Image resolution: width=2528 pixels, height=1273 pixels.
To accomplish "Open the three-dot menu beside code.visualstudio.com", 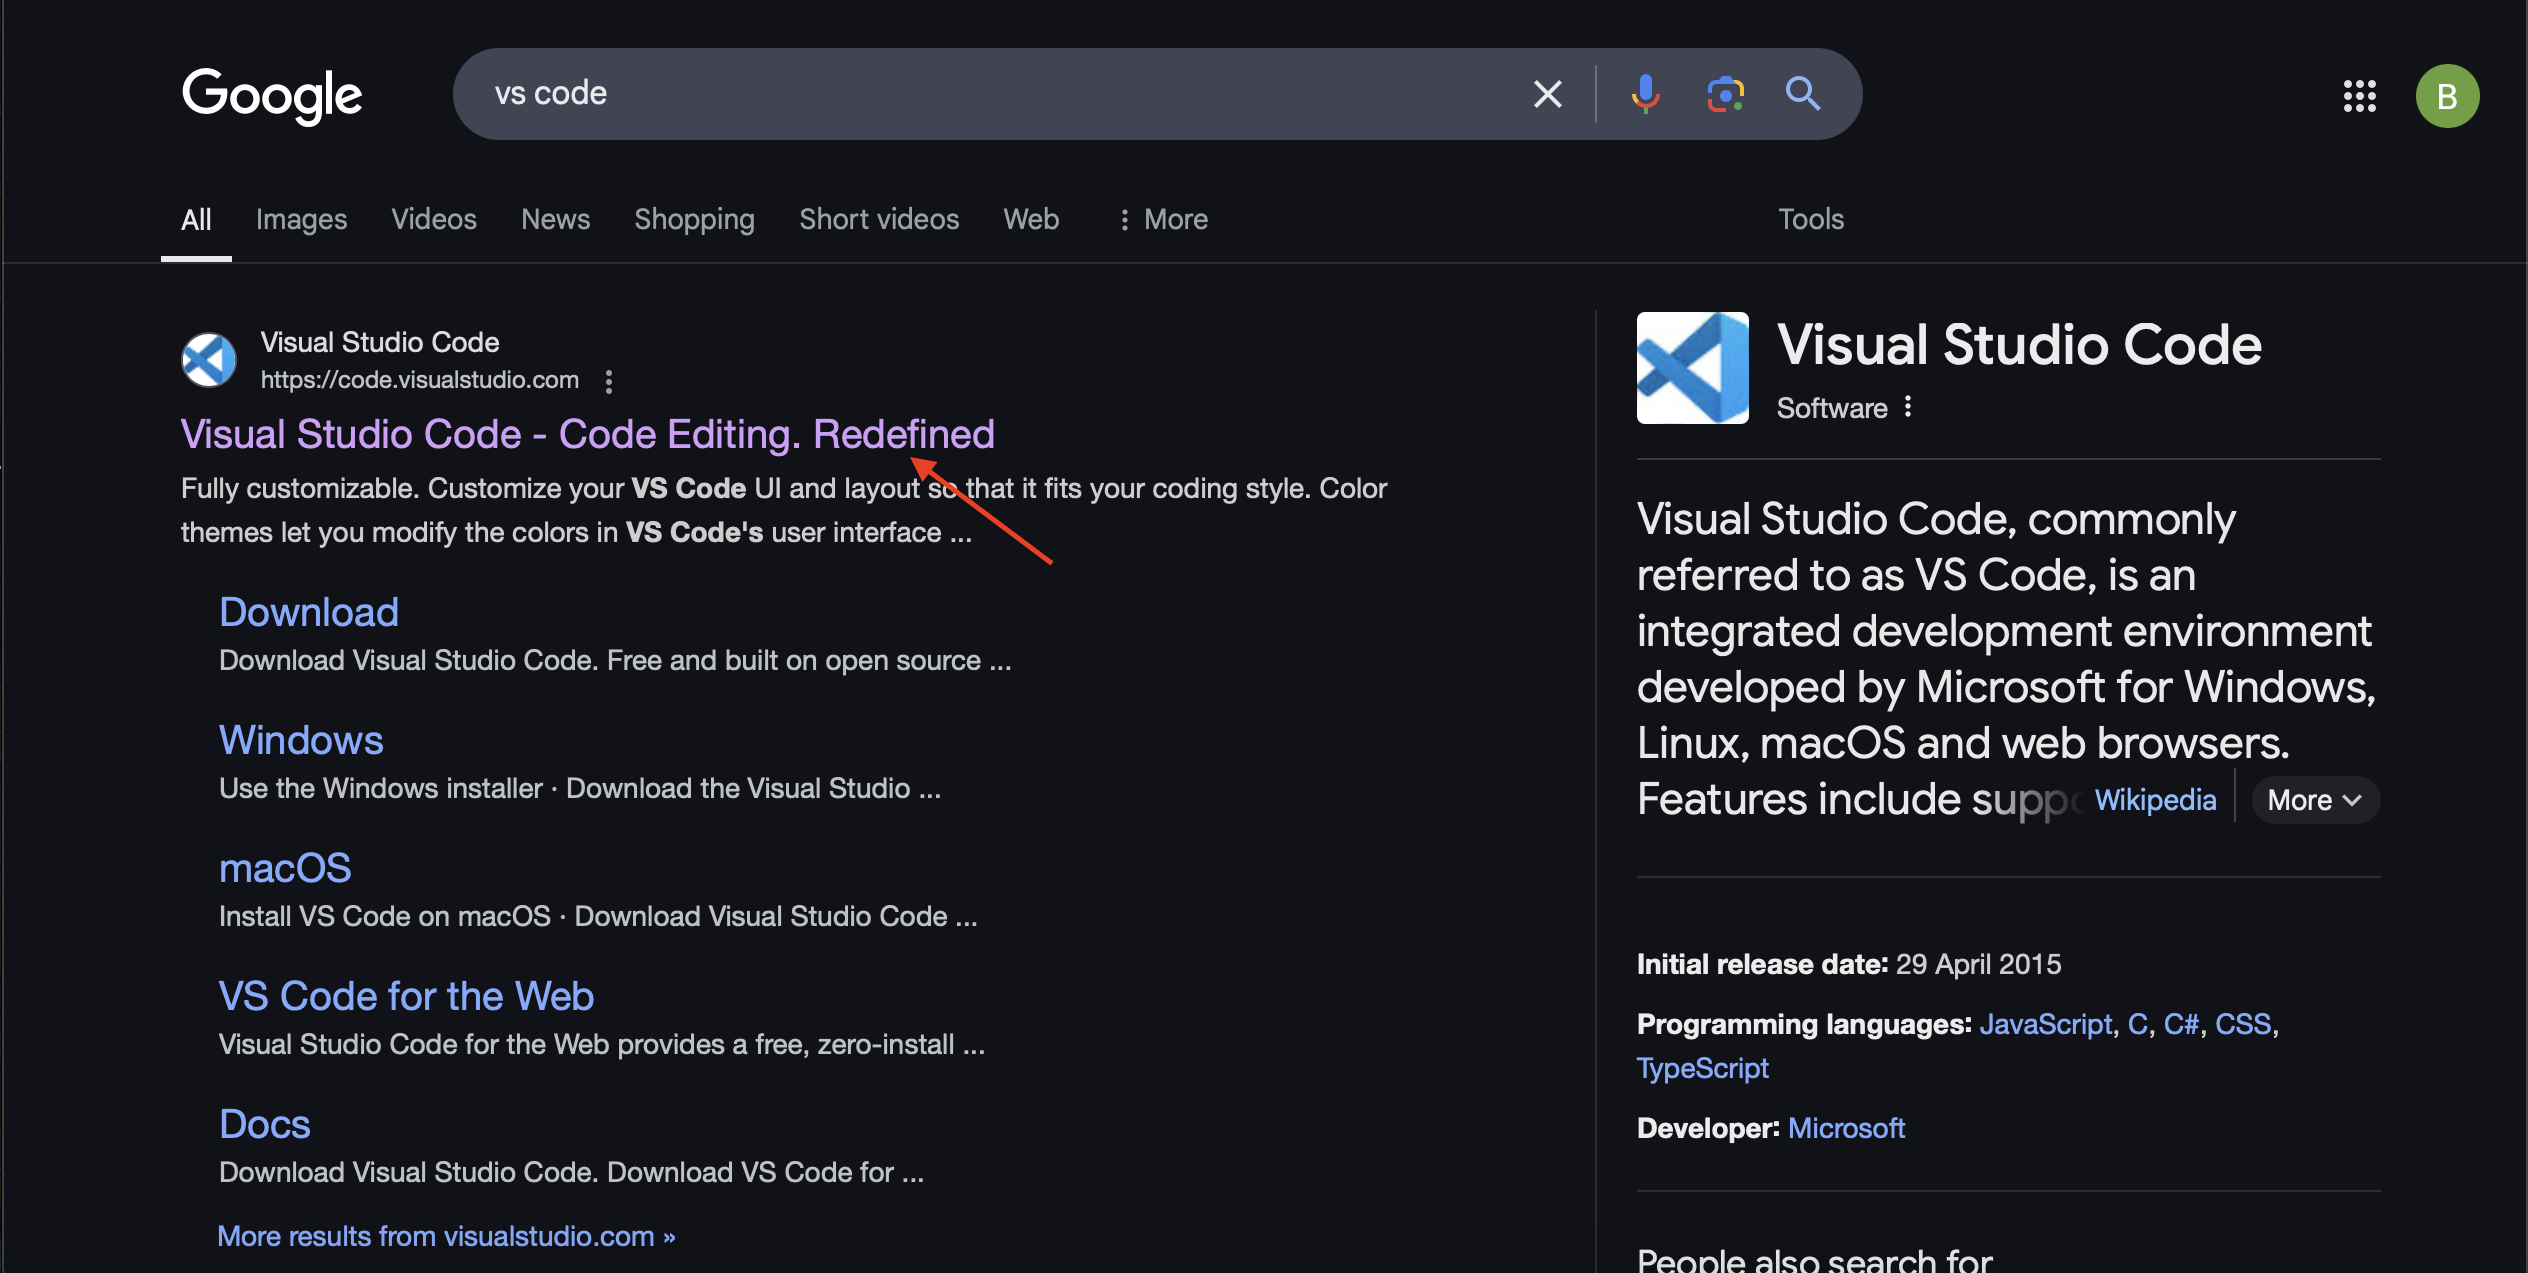I will [609, 381].
